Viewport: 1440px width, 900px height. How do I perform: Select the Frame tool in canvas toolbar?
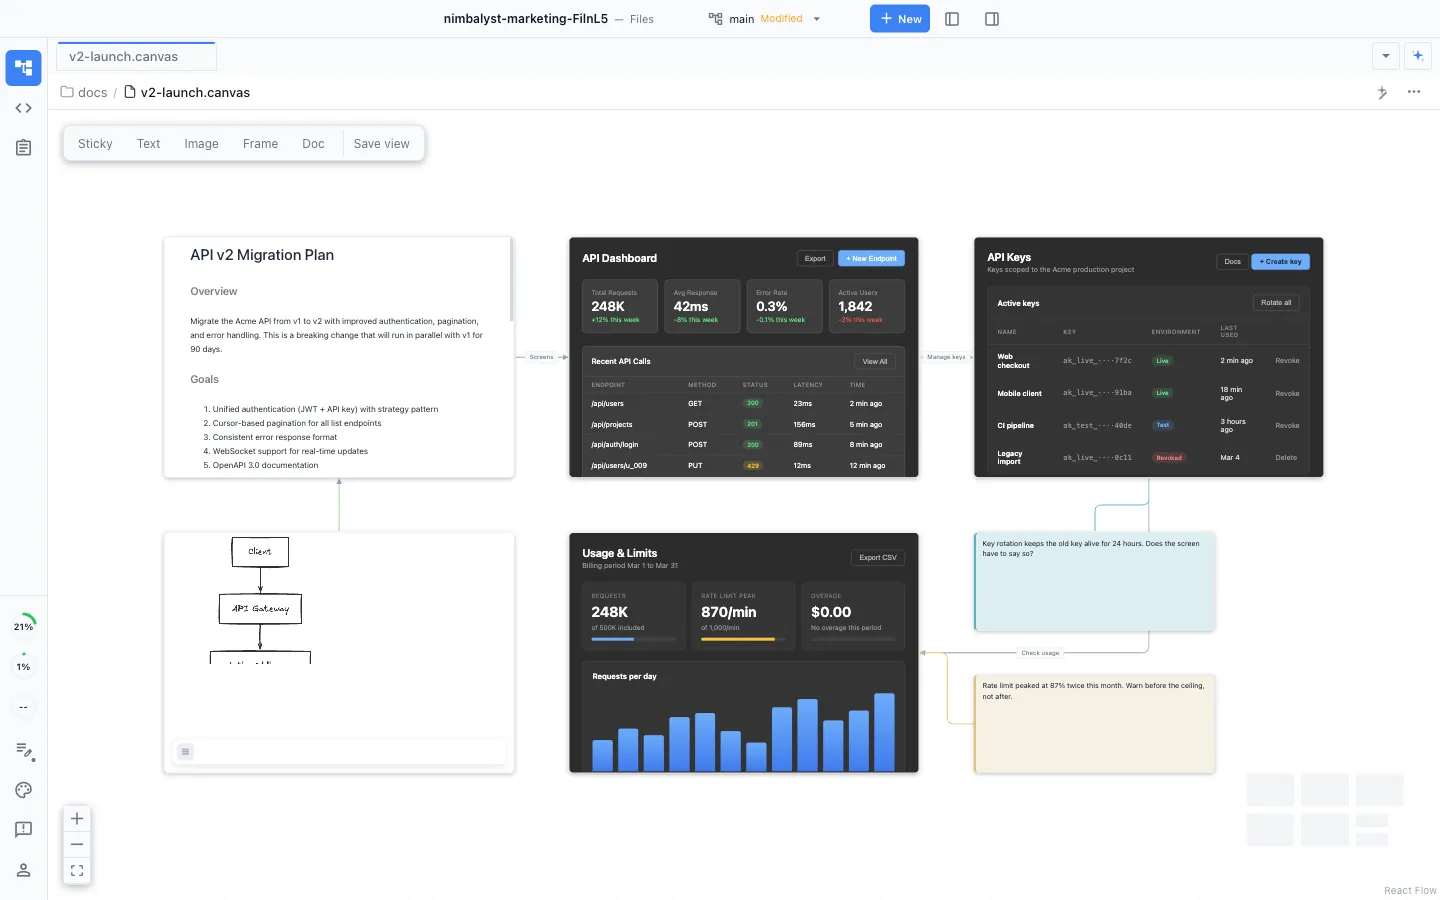pyautogui.click(x=260, y=144)
